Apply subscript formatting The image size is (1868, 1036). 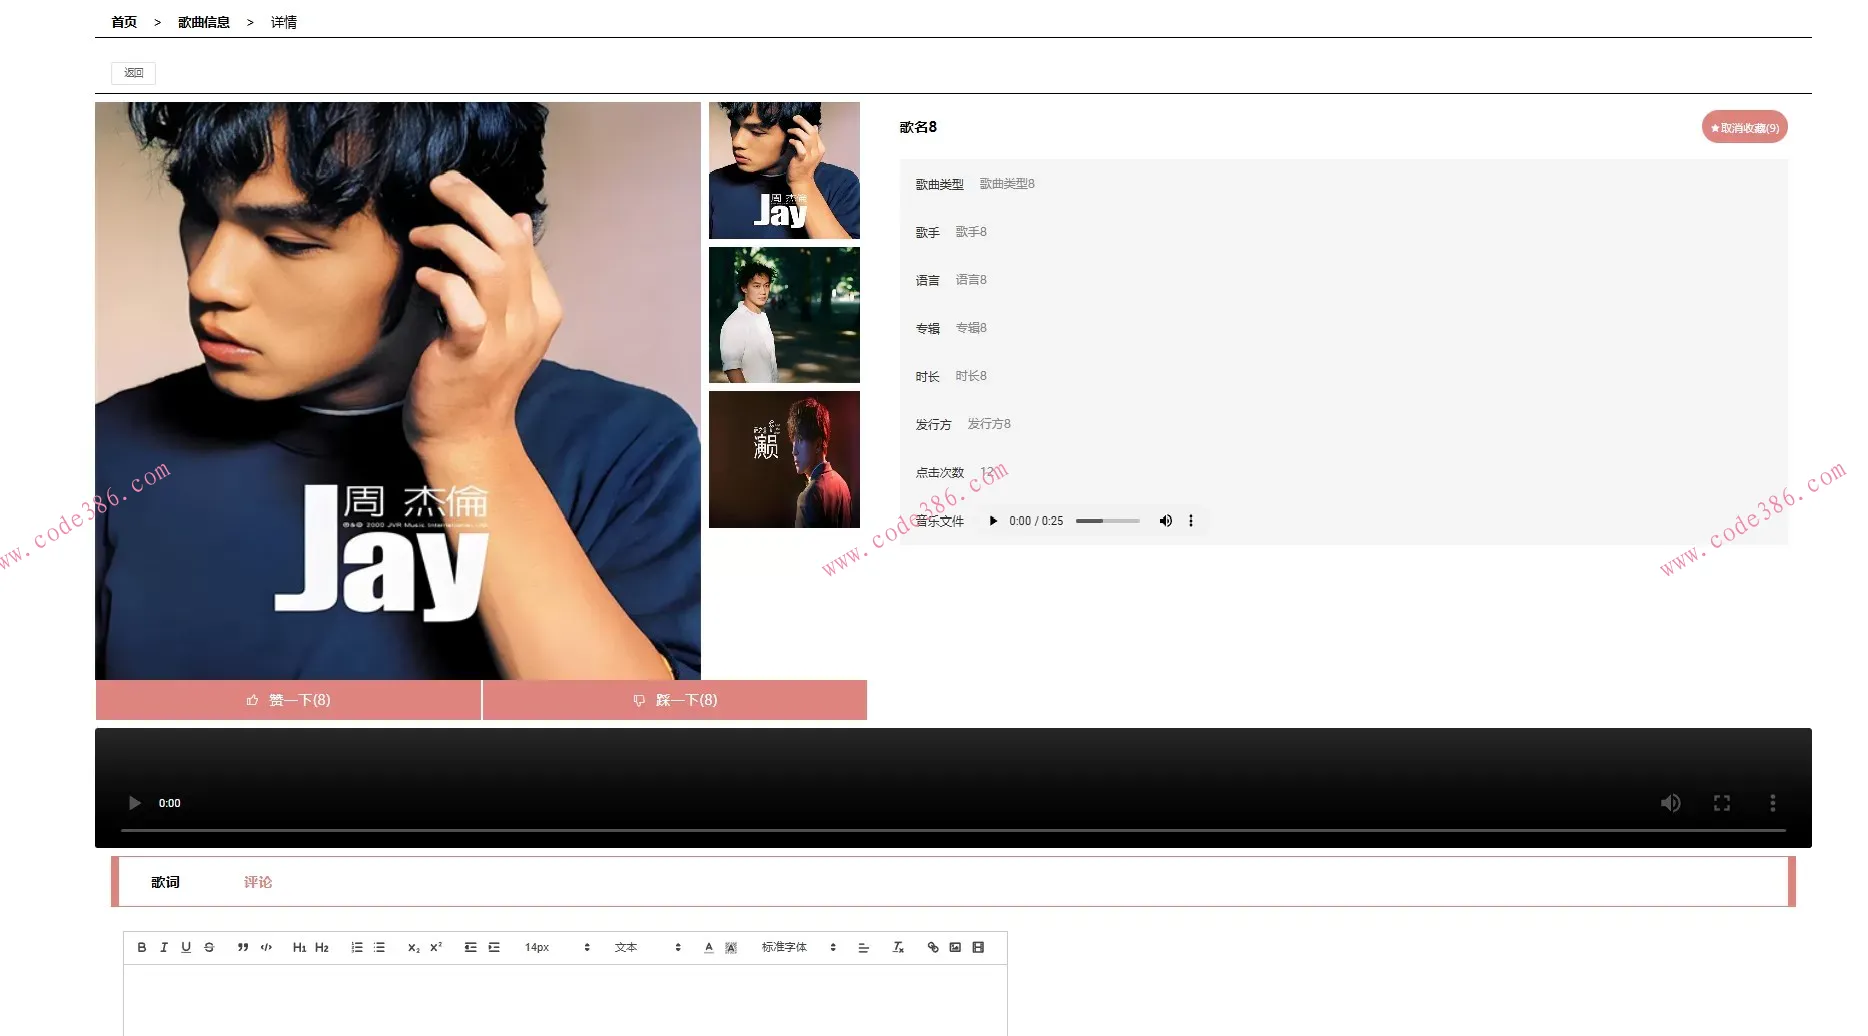click(x=414, y=947)
